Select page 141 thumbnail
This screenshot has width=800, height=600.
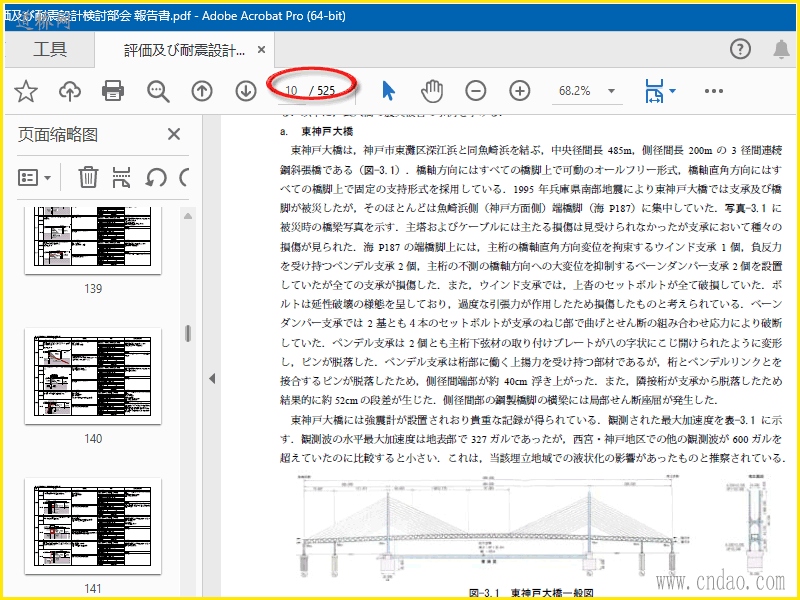coord(93,526)
